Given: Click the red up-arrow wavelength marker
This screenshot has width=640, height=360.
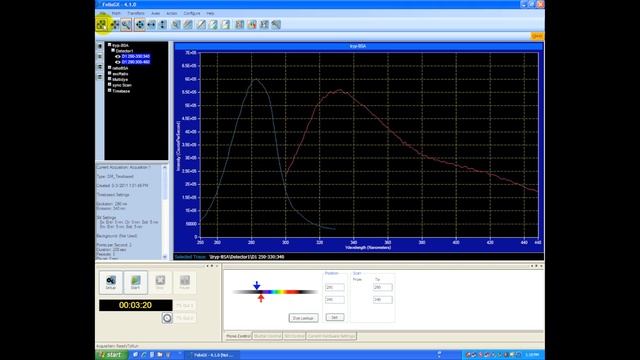Looking at the screenshot, I should pyautogui.click(x=261, y=298).
